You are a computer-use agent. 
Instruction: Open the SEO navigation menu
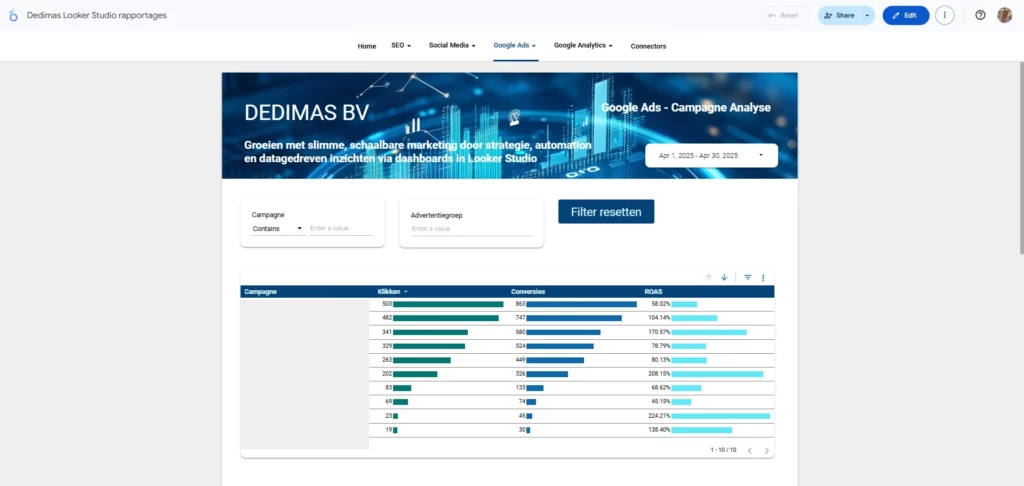(401, 46)
